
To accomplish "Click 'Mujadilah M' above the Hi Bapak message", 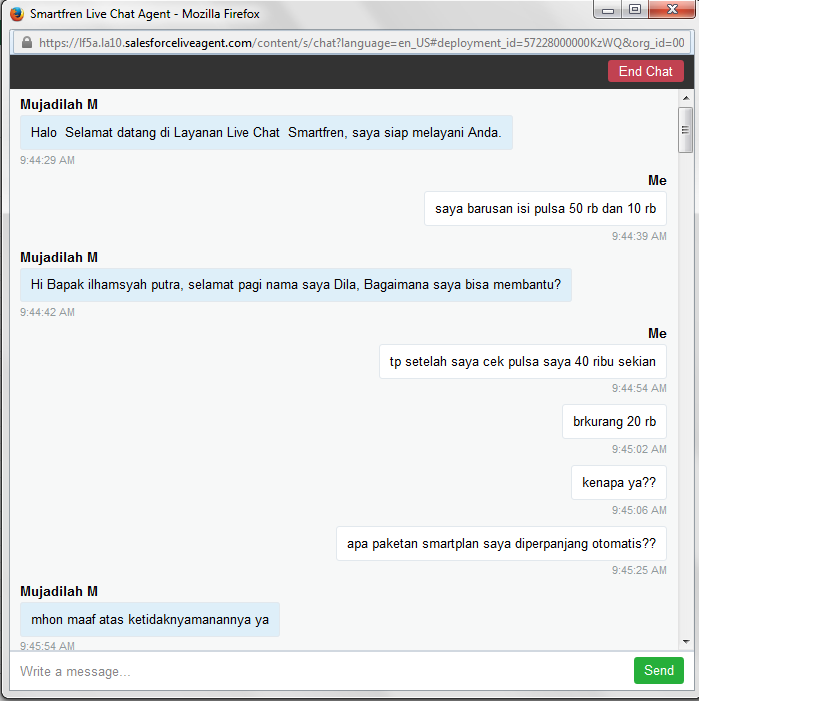I will pyautogui.click(x=59, y=258).
